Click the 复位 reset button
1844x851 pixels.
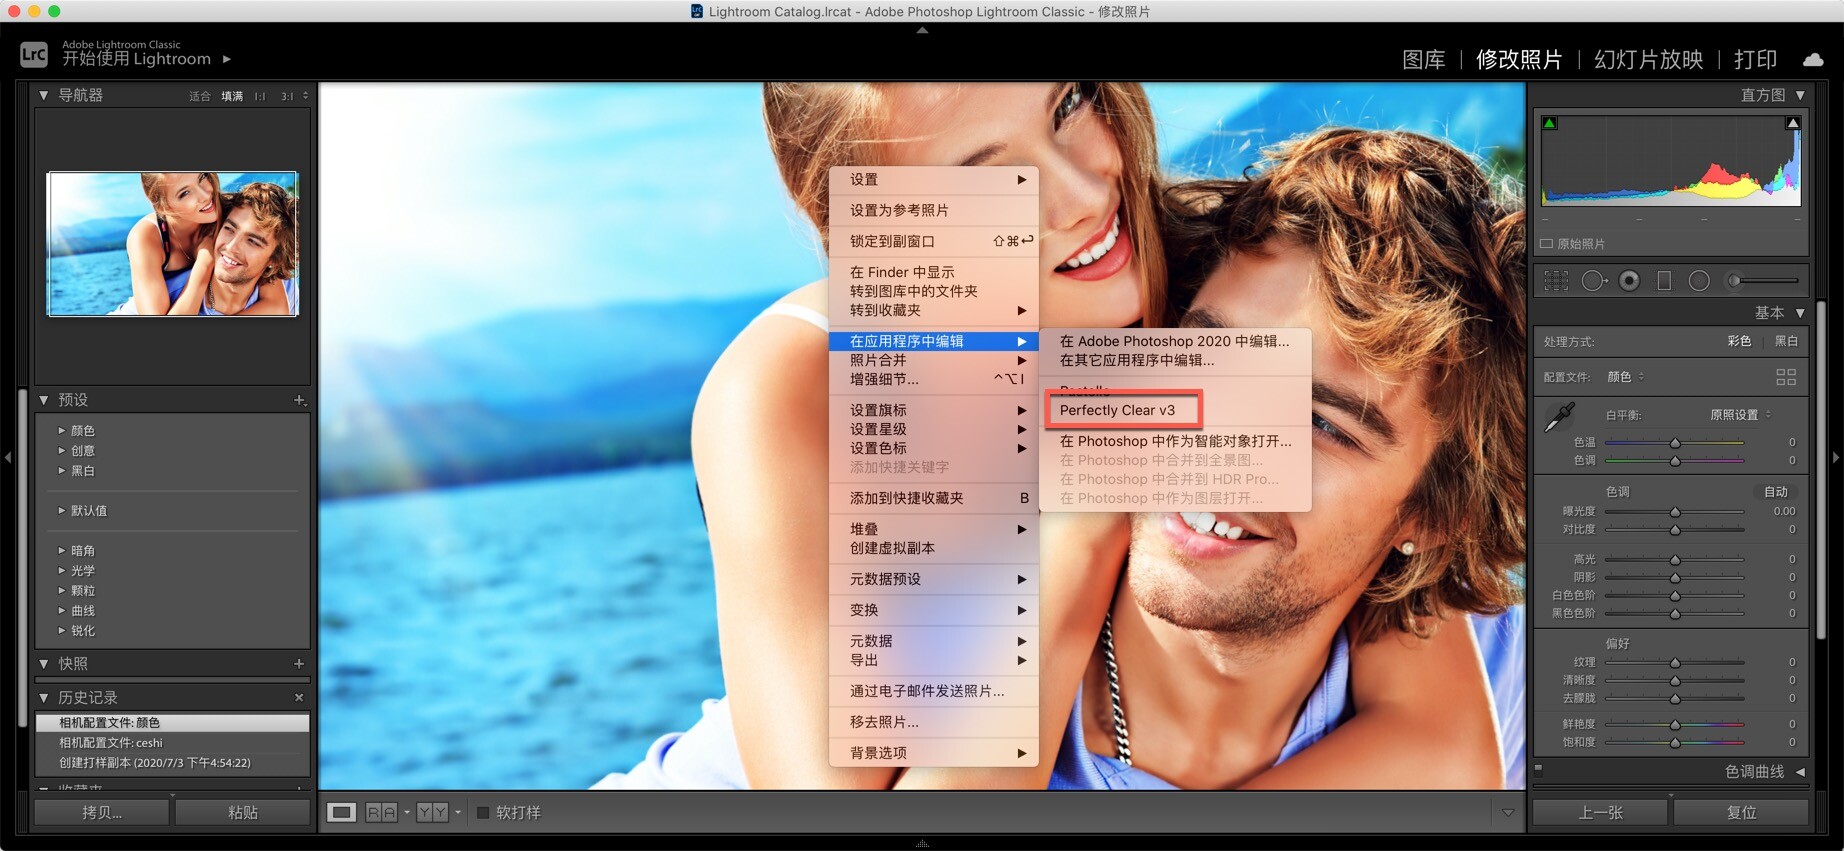1741,813
